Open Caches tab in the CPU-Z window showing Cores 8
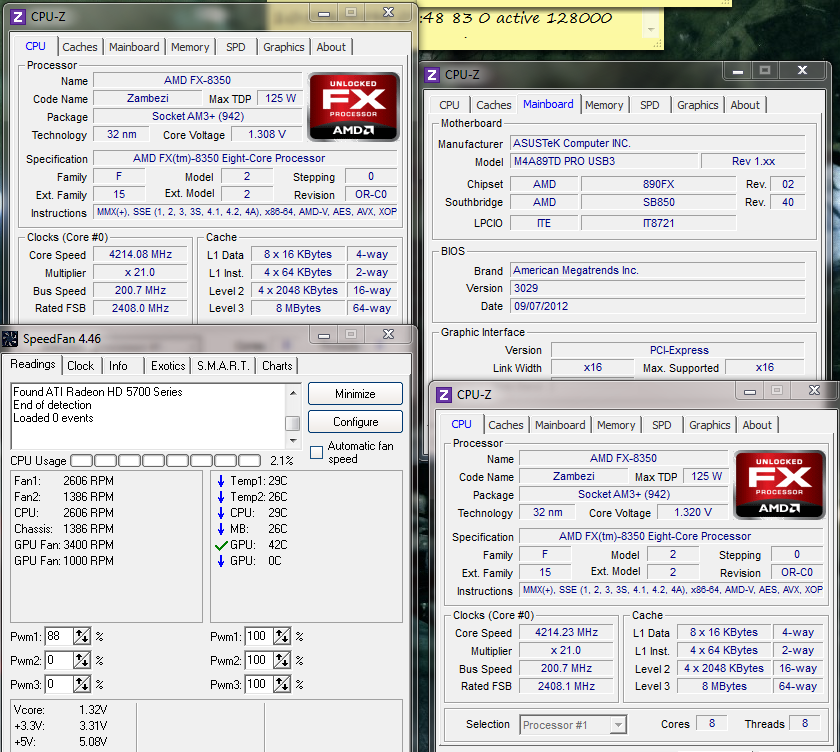 (x=506, y=425)
